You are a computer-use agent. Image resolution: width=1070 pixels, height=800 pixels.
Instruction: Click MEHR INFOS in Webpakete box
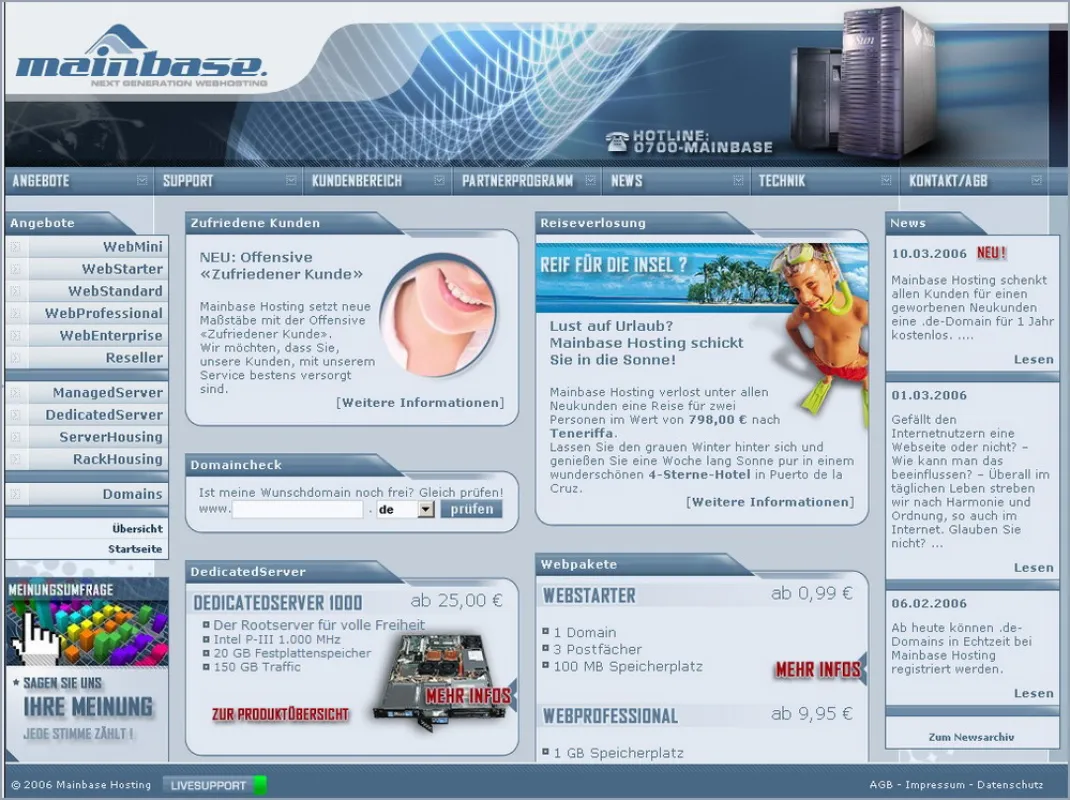pyautogui.click(x=818, y=670)
